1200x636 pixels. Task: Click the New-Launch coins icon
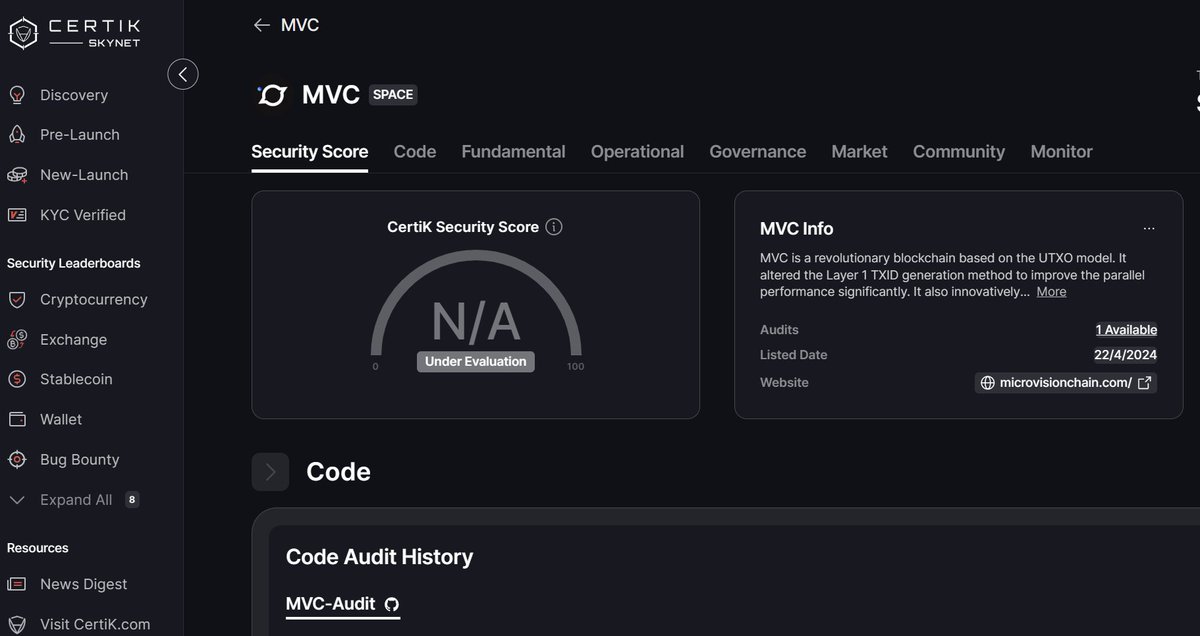click(17, 175)
